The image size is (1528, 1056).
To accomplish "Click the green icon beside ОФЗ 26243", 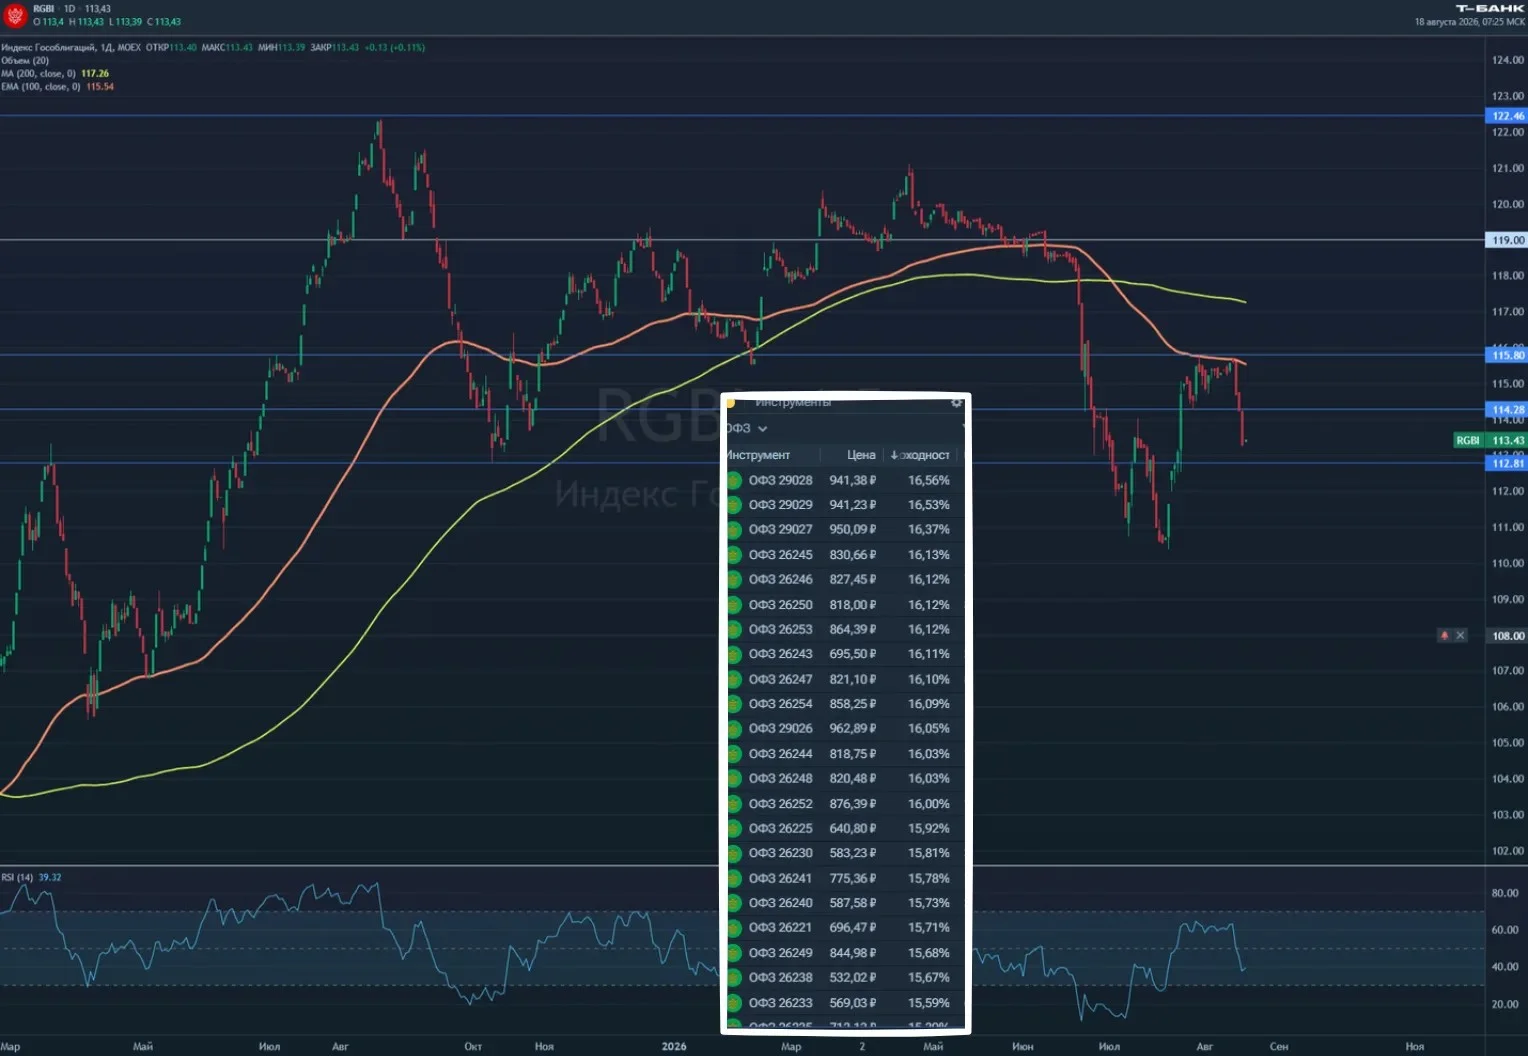I will [x=734, y=654].
